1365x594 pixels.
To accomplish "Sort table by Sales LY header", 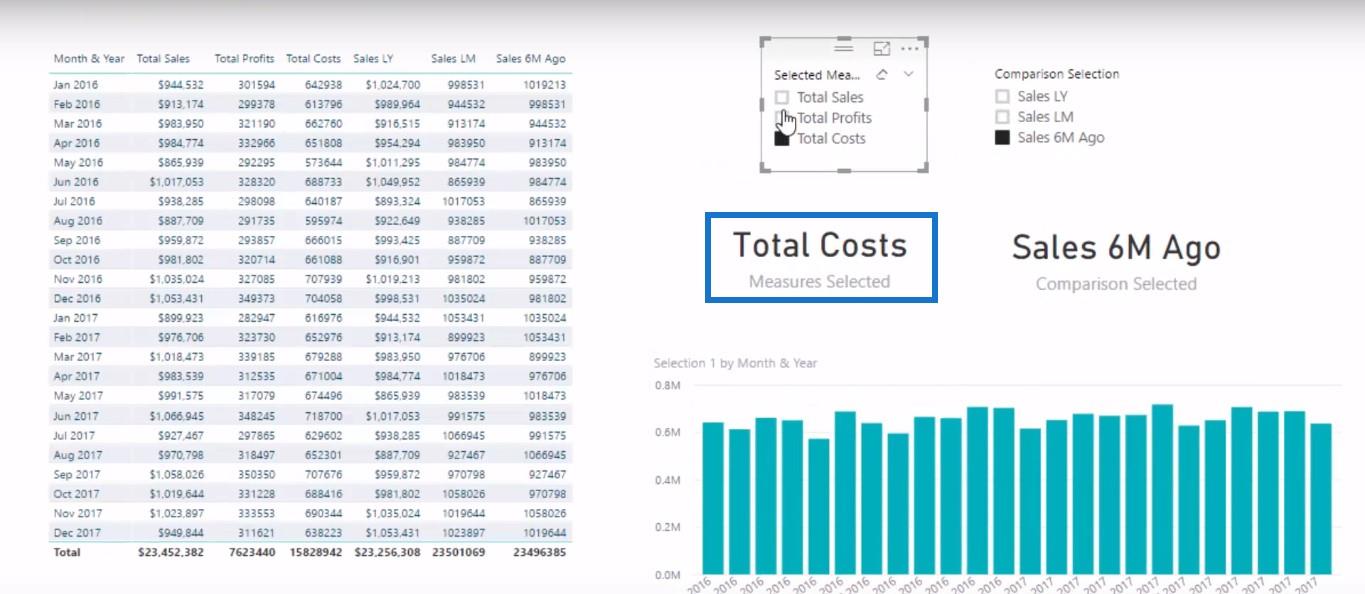I will (371, 59).
